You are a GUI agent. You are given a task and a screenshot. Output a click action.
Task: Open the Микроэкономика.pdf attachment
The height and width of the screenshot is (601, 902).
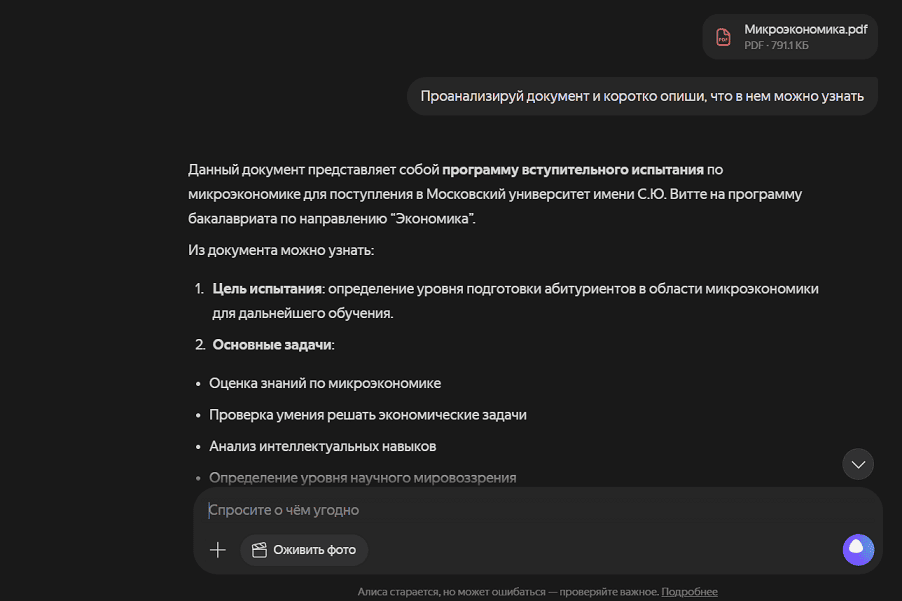[x=804, y=30]
